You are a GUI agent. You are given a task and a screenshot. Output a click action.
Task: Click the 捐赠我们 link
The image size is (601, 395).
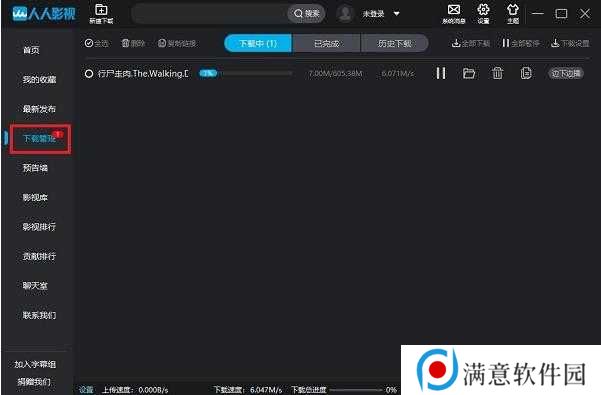point(34,382)
